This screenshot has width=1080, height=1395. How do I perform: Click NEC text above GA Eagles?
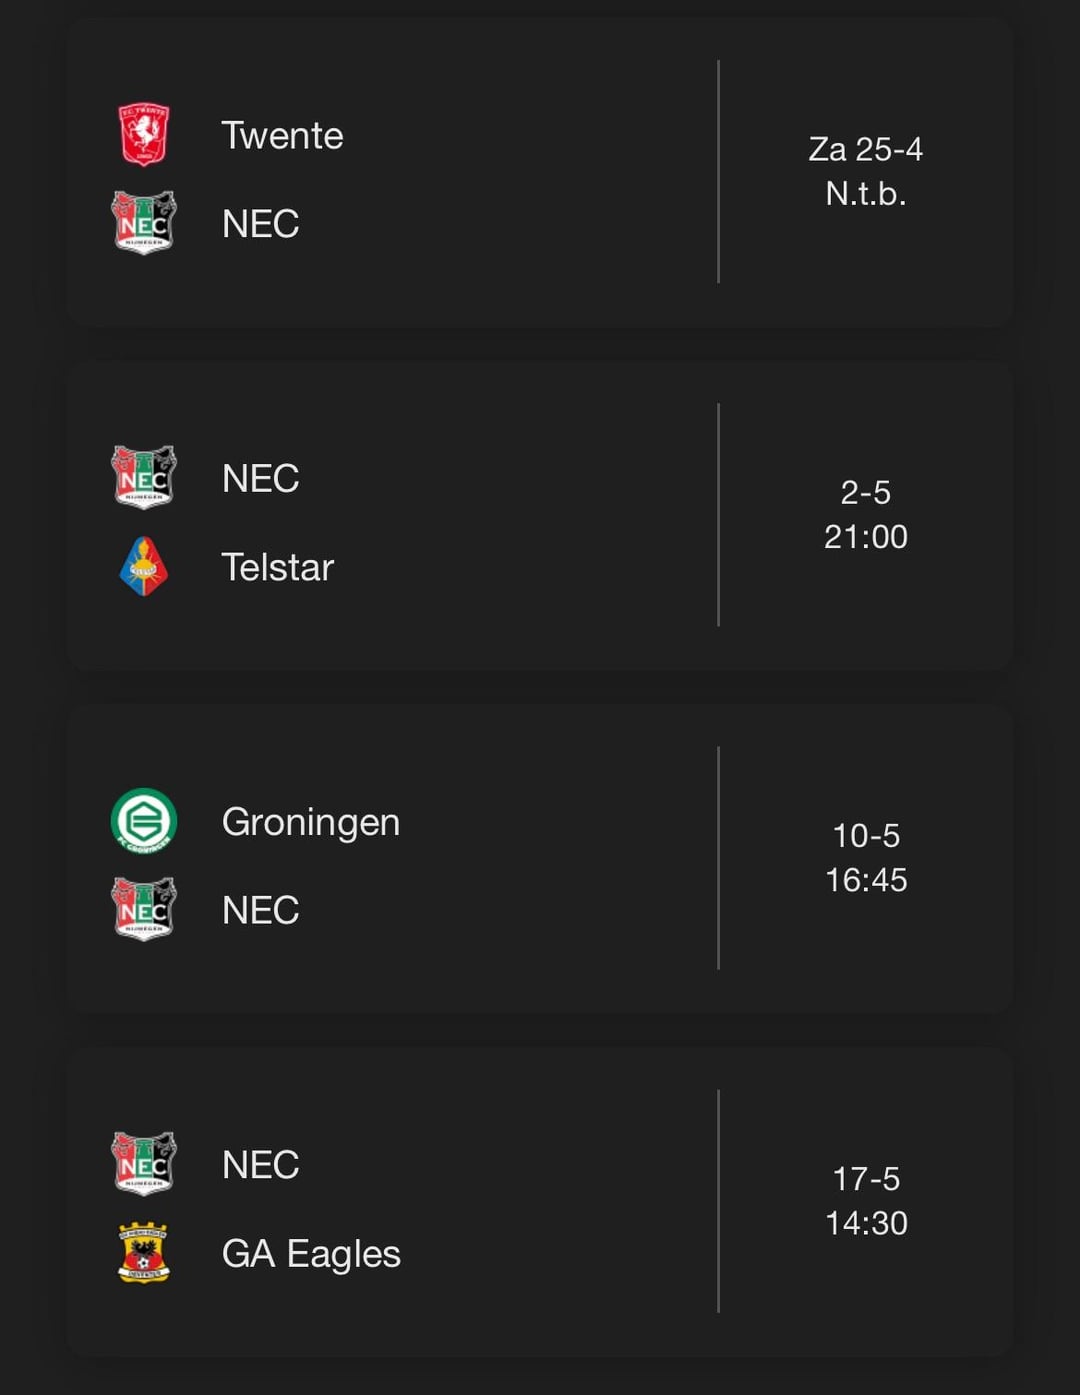click(260, 1164)
